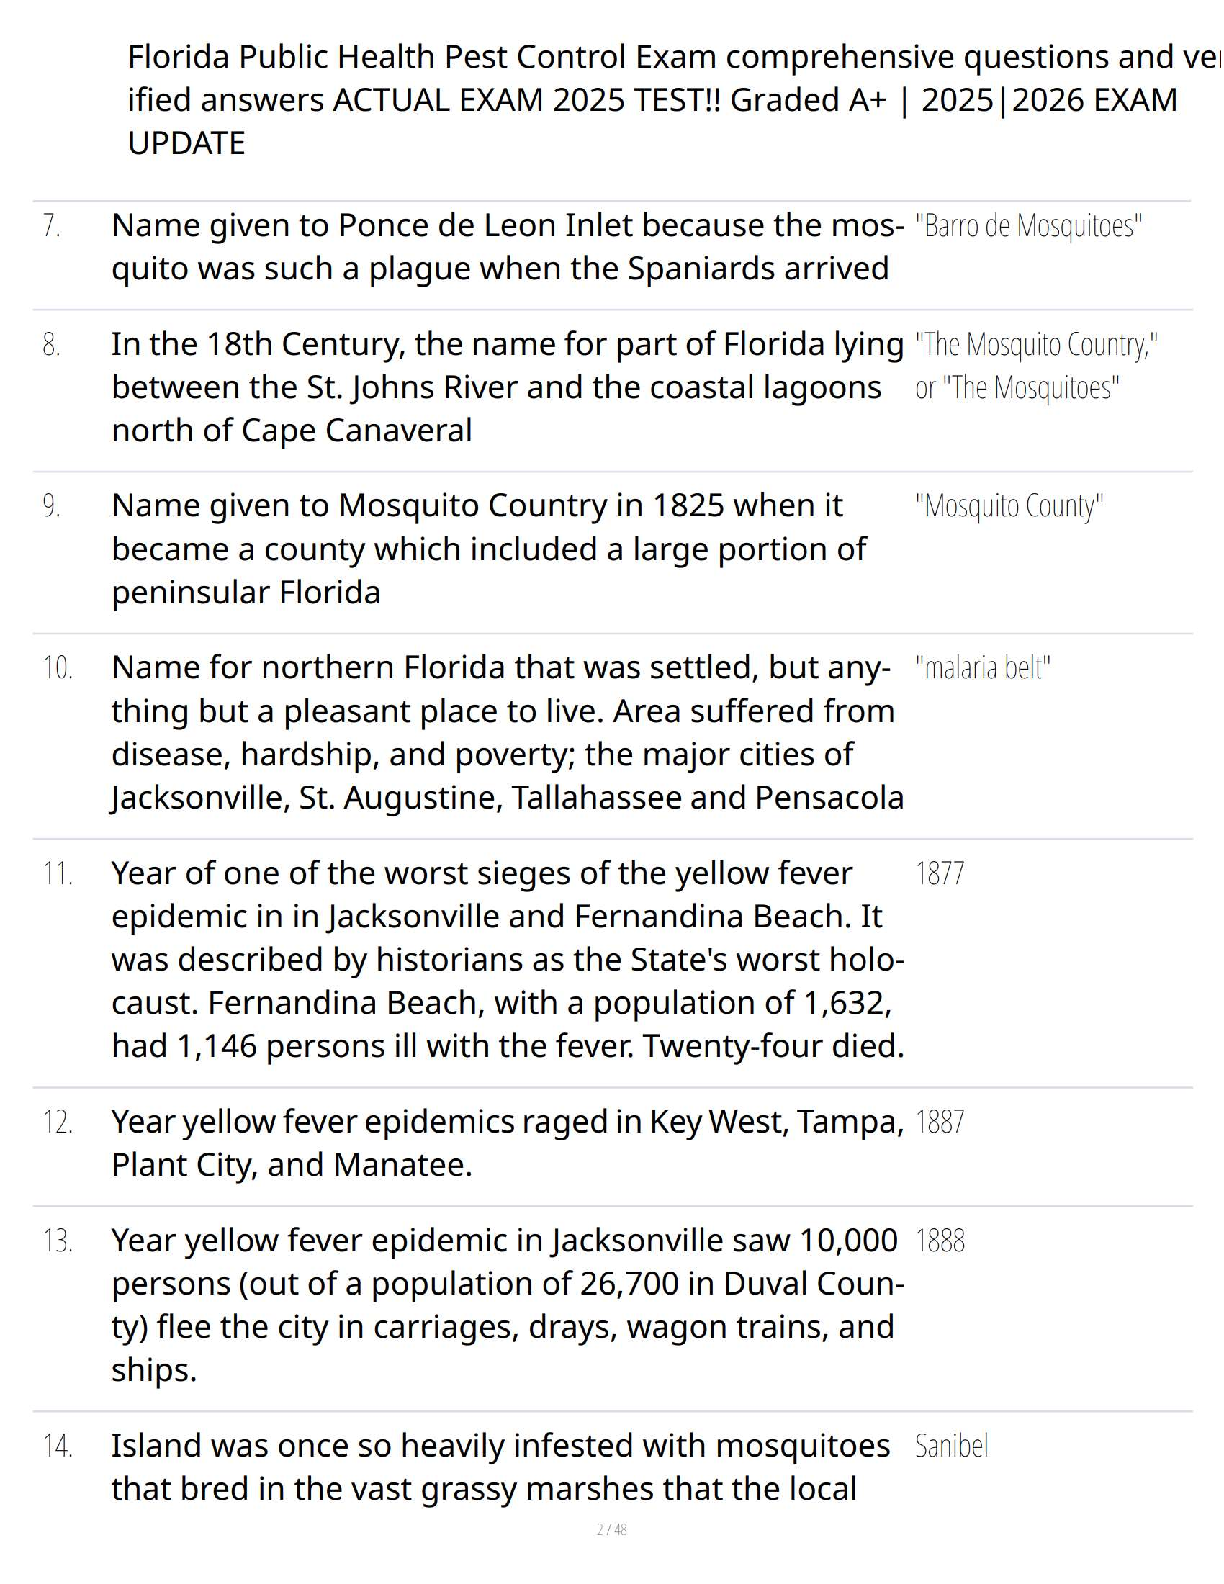1224x1584 pixels.
Task: Select the 1888 answer
Action: click(x=940, y=1242)
